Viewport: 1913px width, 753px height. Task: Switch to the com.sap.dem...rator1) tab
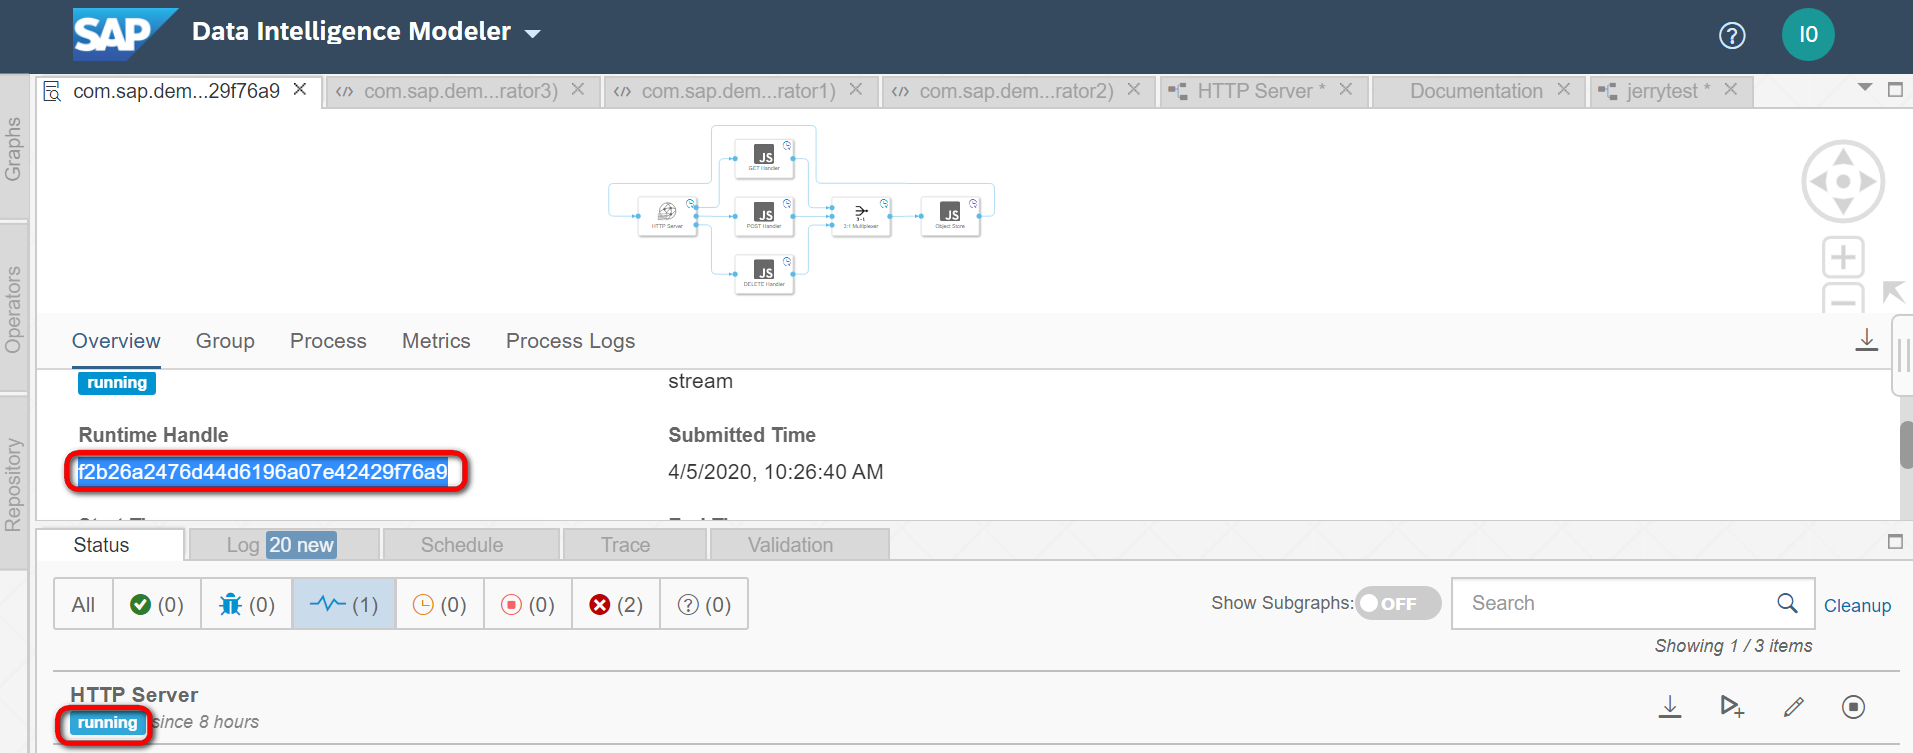tap(738, 91)
